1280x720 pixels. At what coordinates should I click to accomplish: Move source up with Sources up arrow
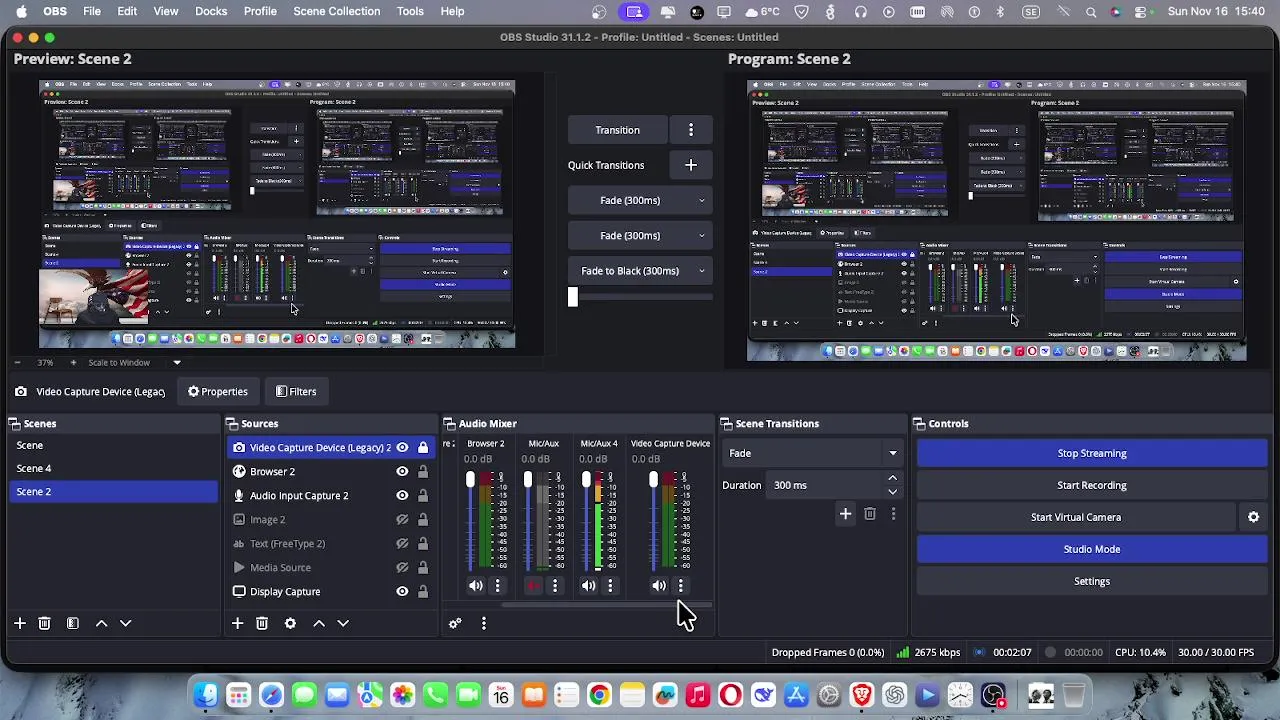click(x=318, y=623)
